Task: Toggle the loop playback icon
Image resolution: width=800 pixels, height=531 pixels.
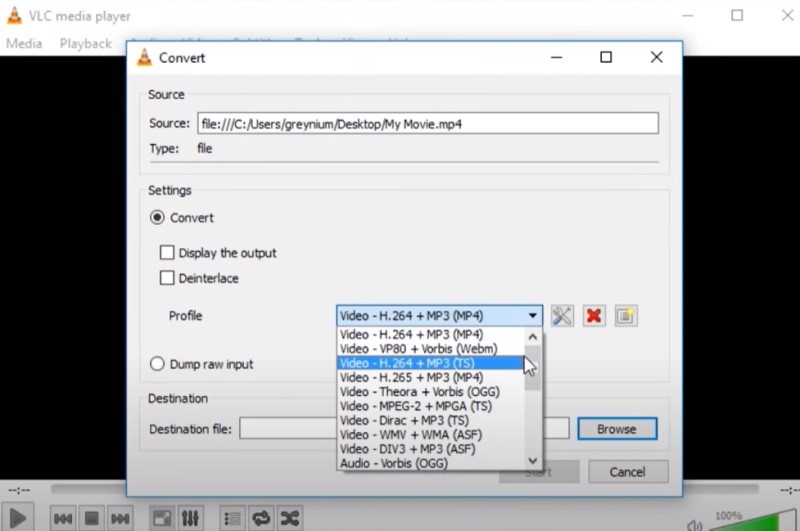Action: click(261, 518)
